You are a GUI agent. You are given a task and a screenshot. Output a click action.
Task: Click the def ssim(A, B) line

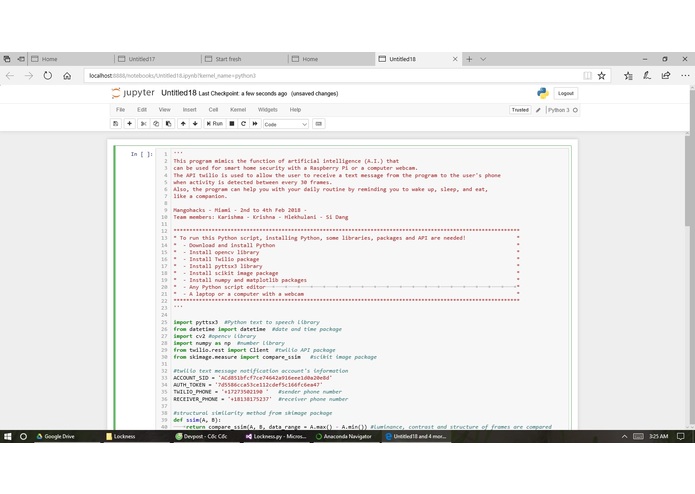coord(197,420)
